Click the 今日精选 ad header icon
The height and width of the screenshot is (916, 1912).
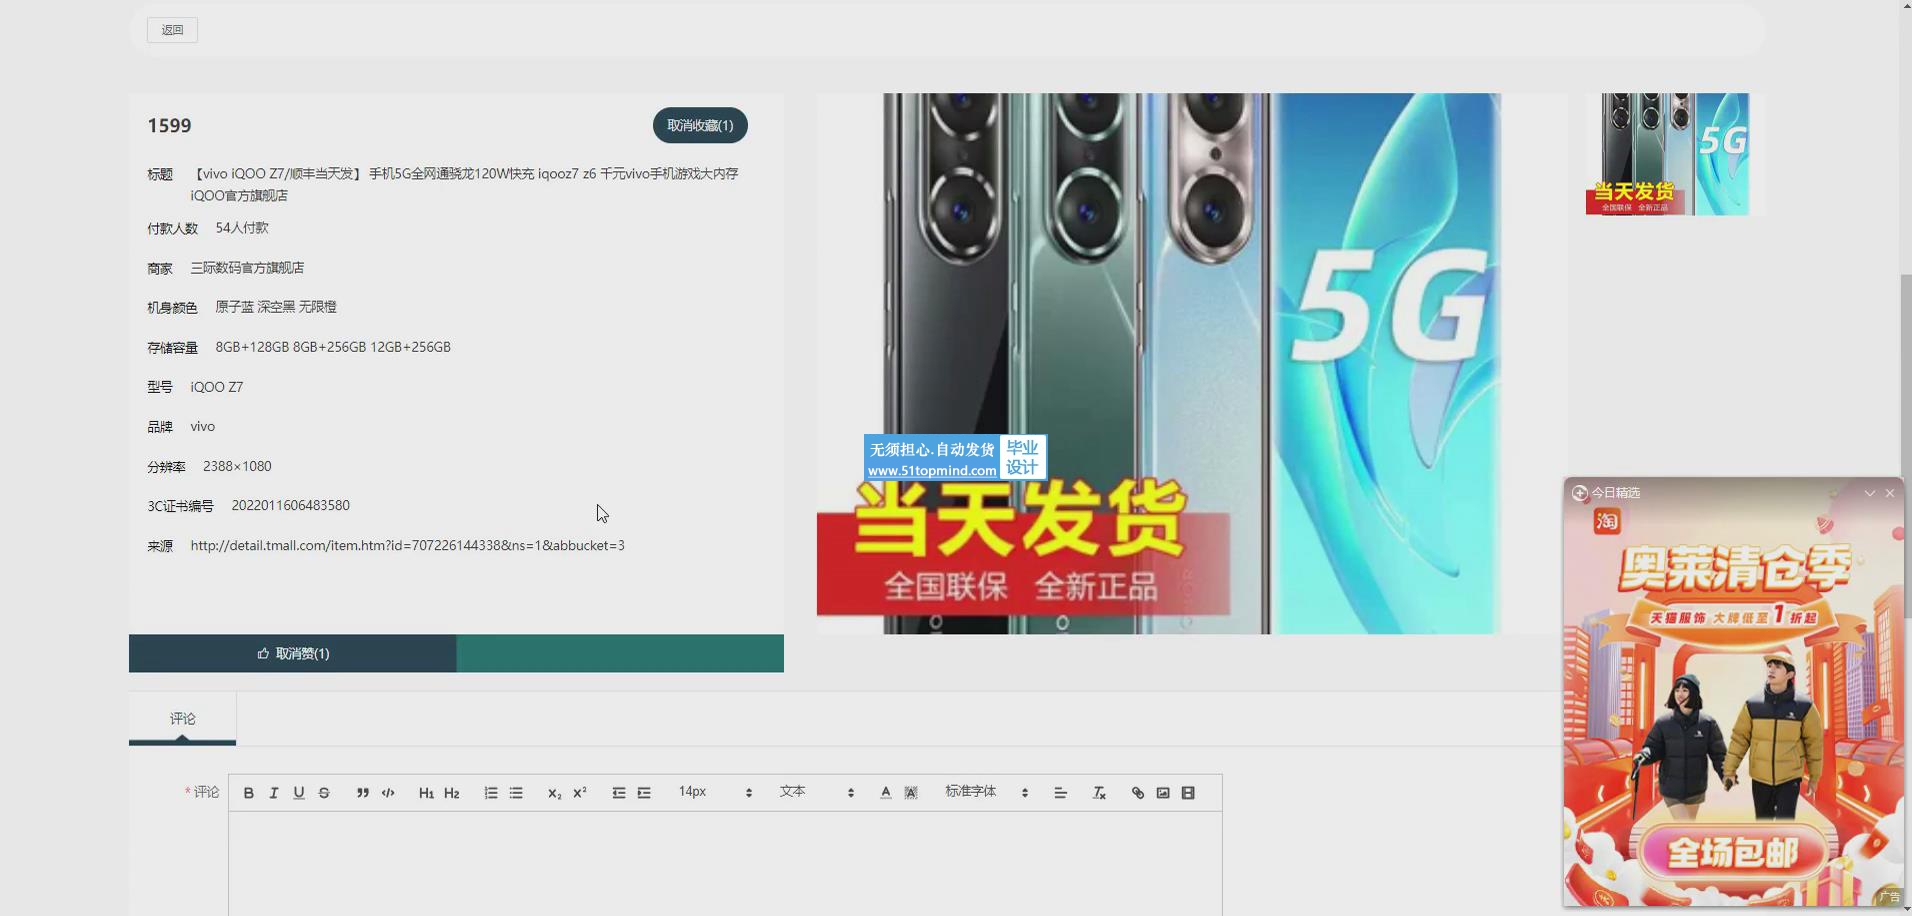click(x=1580, y=493)
